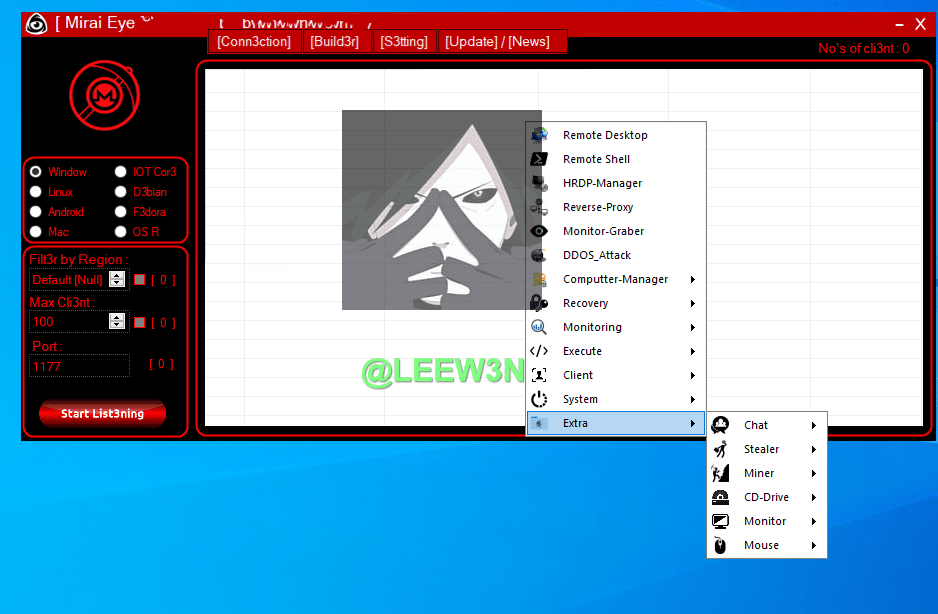The image size is (938, 614).
Task: Open the [Update] / [News] tab
Action: tap(497, 41)
